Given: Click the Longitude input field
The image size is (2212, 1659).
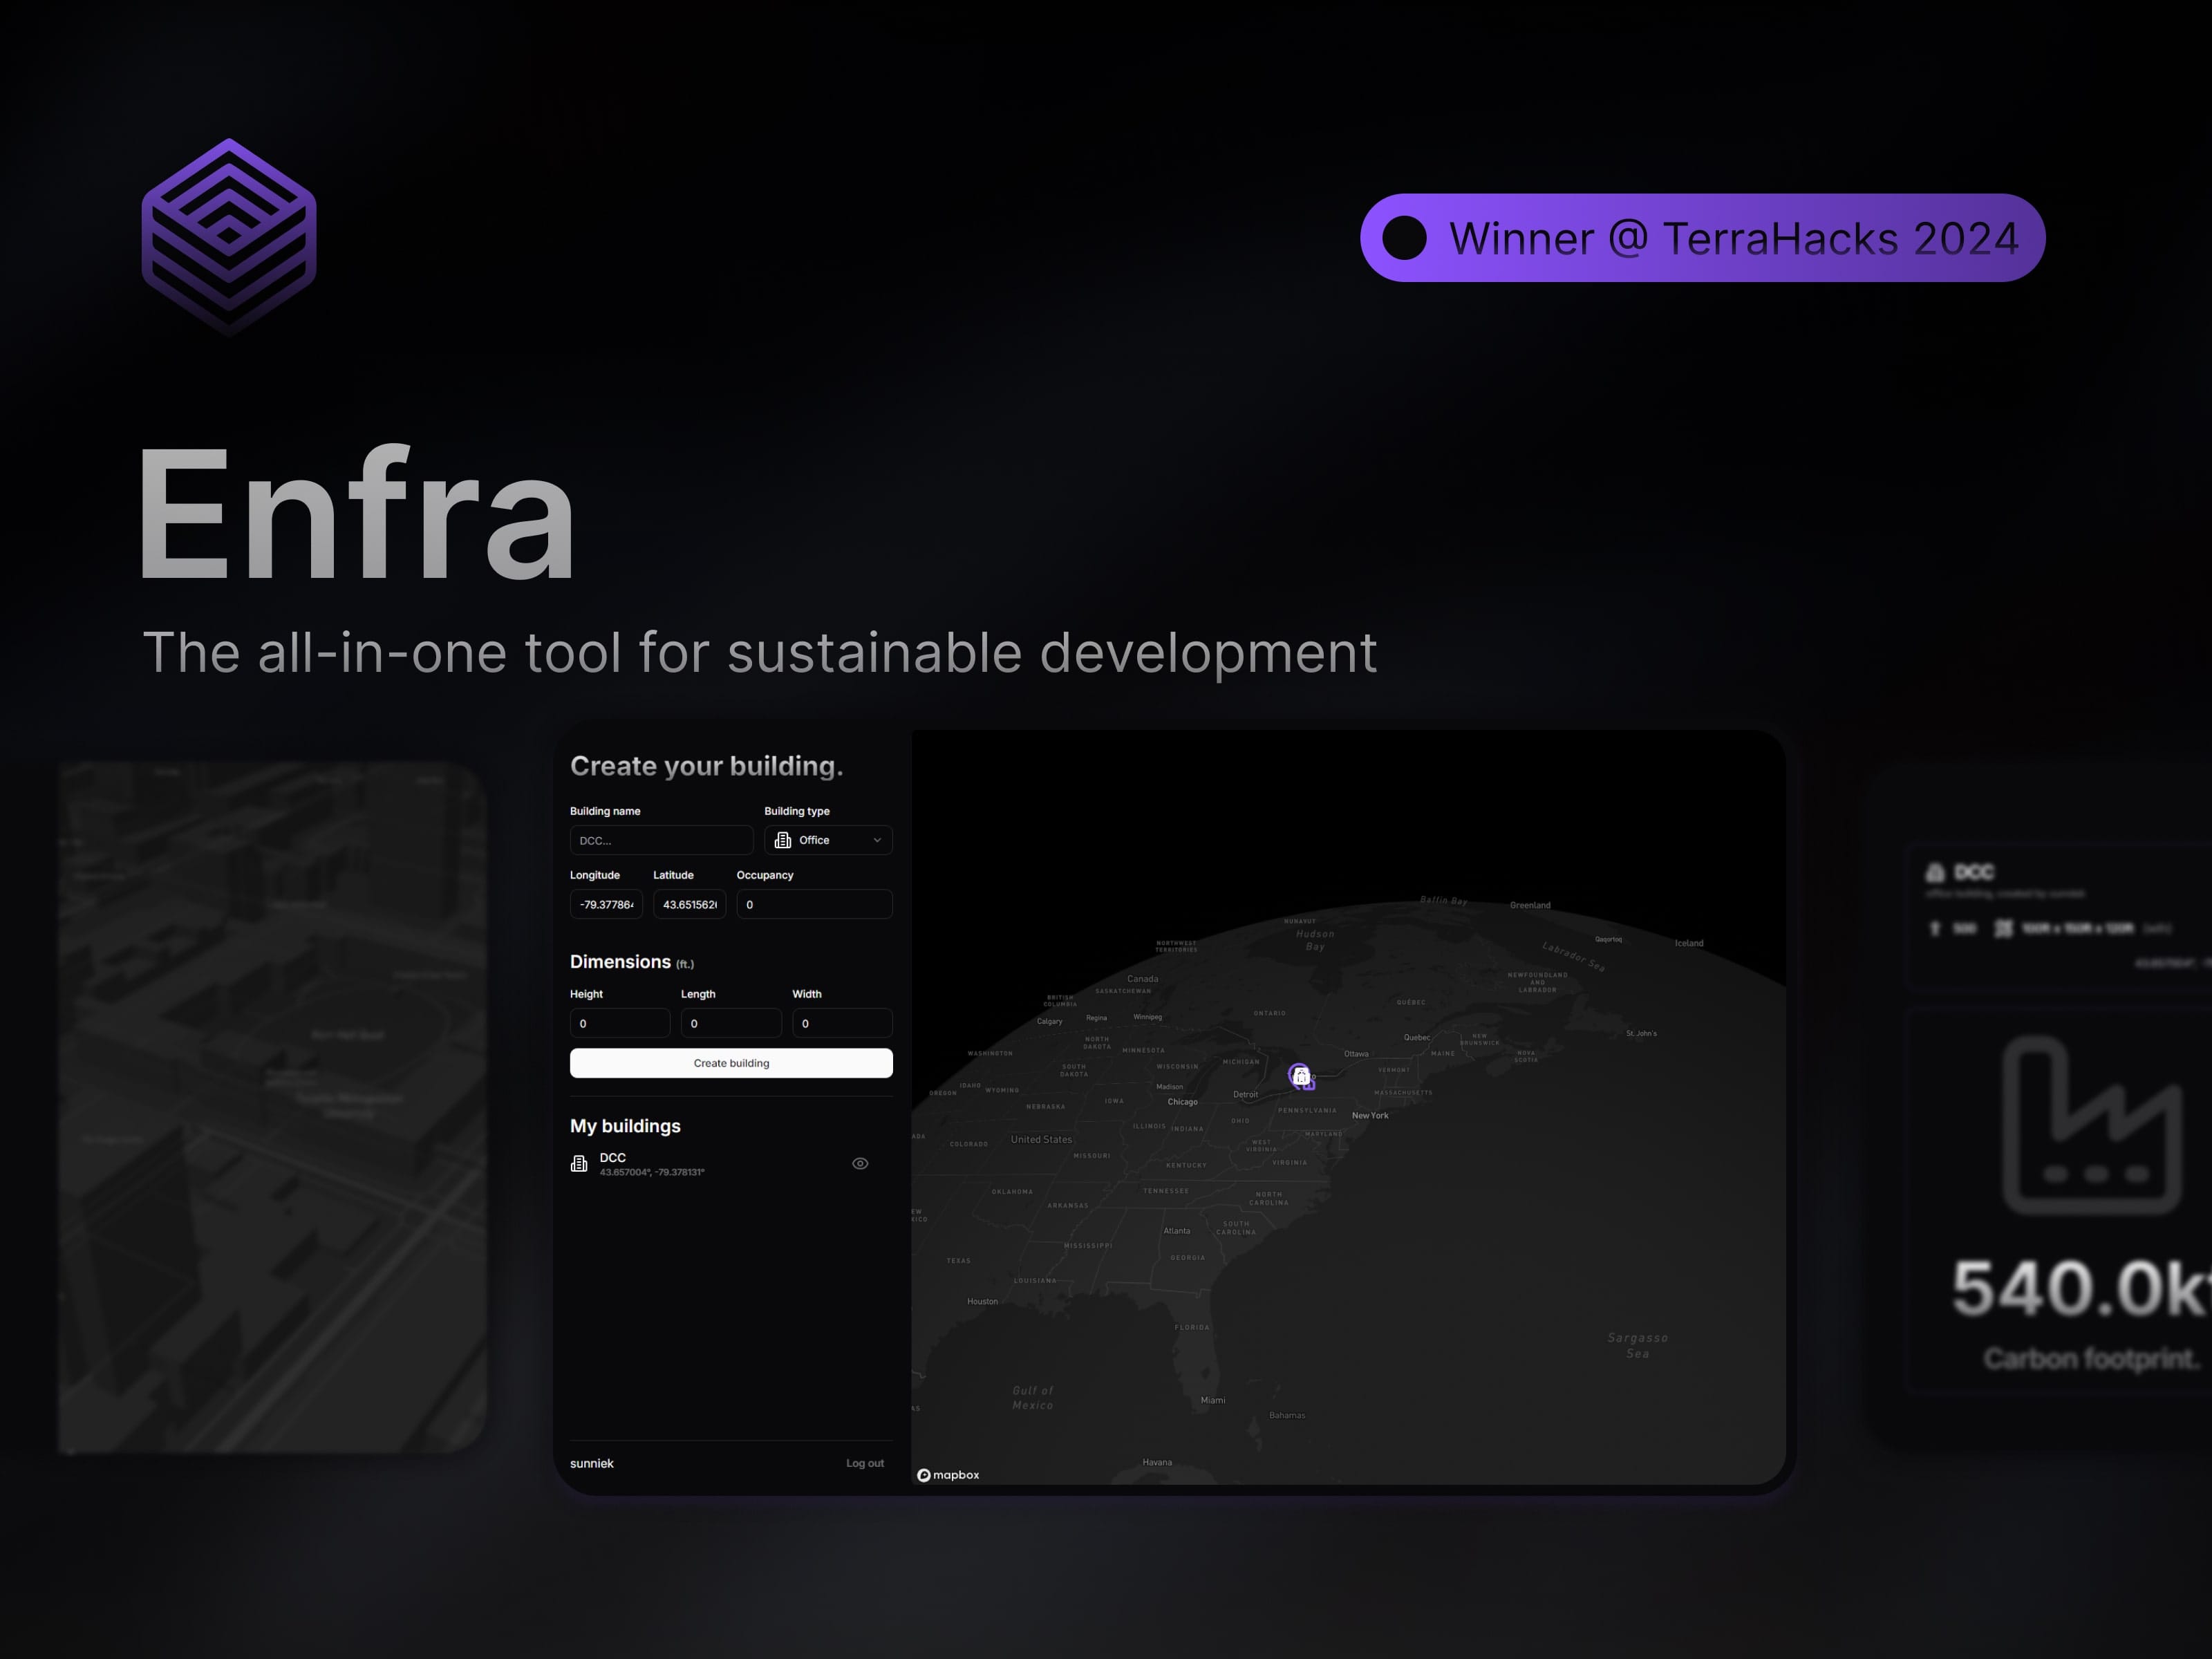Looking at the screenshot, I should 606,904.
